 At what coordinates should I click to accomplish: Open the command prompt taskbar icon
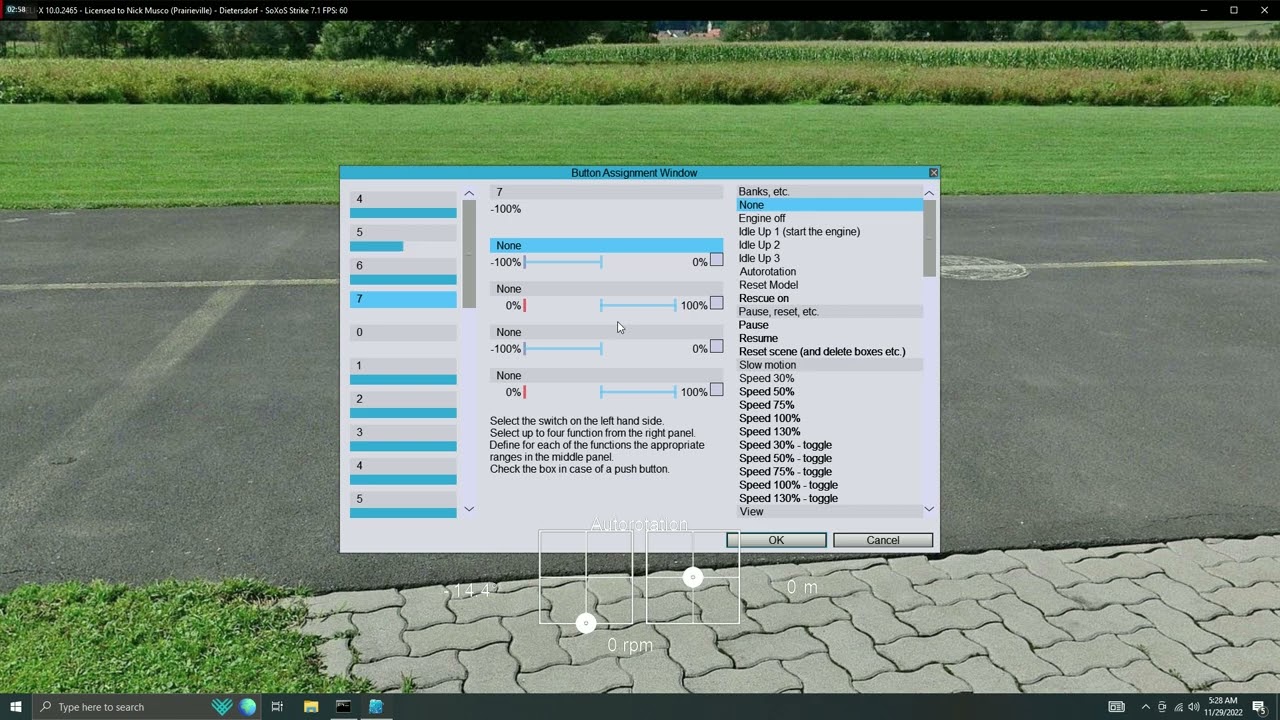[x=343, y=707]
